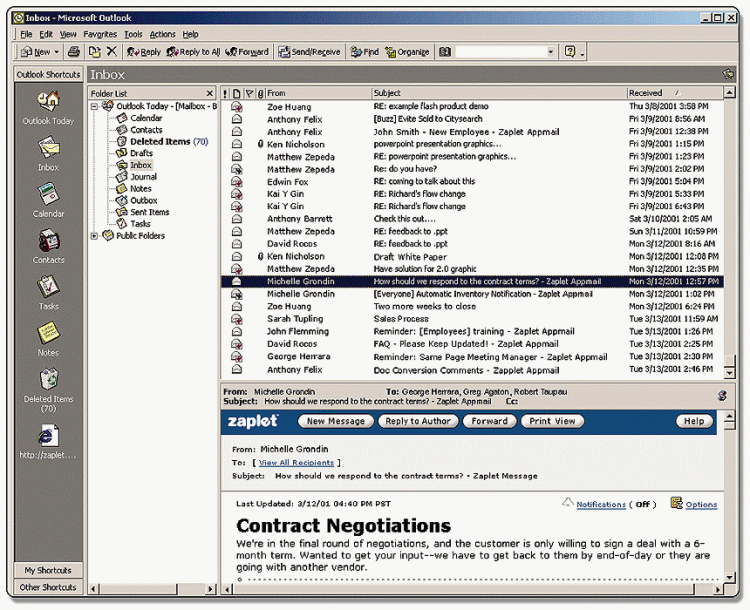This screenshot has width=750, height=610.
Task: Click the Help question mark icon
Action: click(570, 51)
